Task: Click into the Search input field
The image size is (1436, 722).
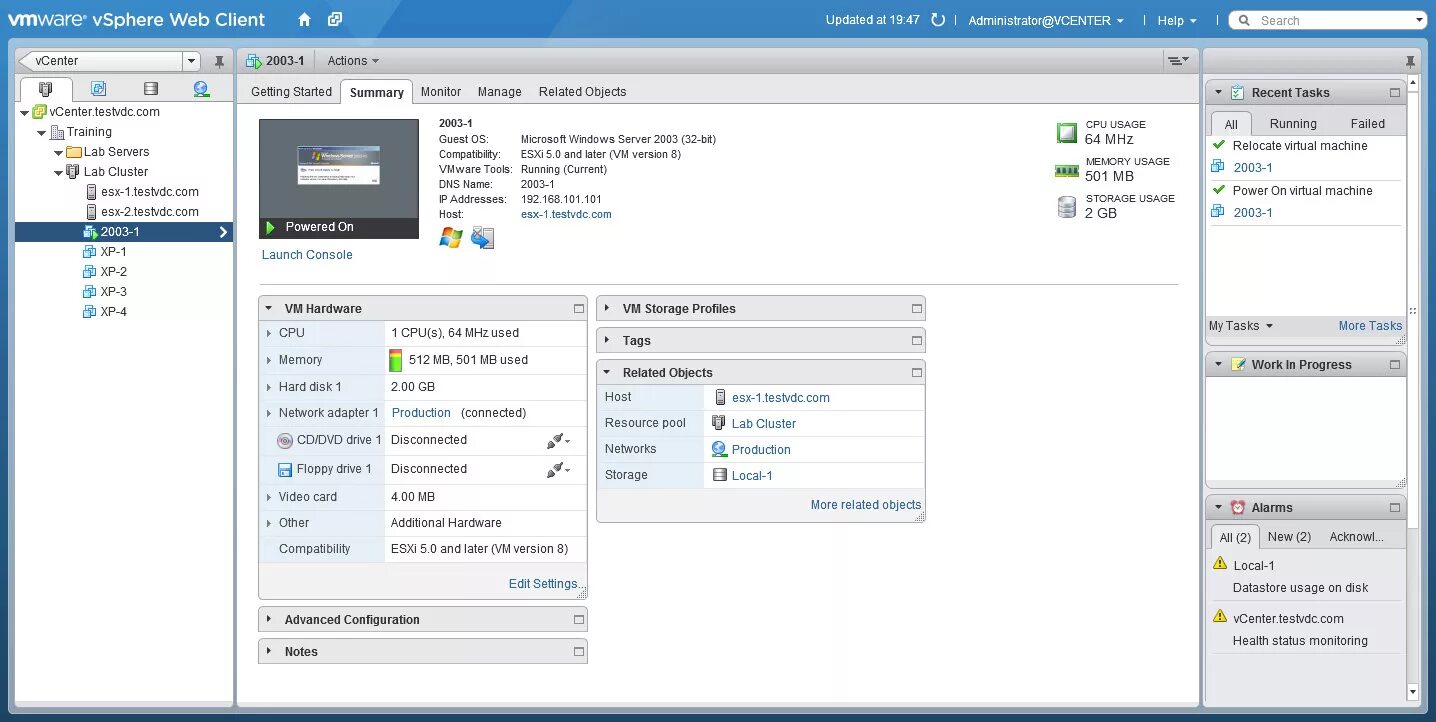Action: pyautogui.click(x=1335, y=20)
